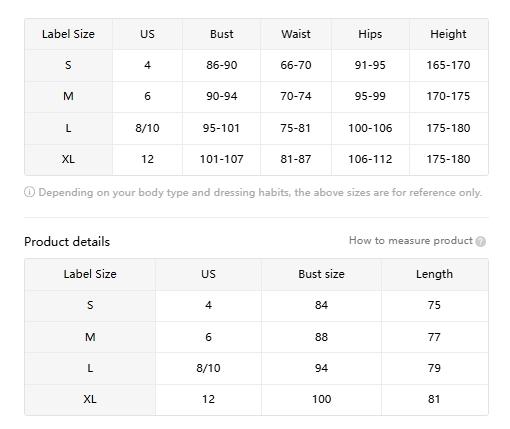510x429 pixels.
Task: Select the XL row in first table
Action: coord(256,159)
